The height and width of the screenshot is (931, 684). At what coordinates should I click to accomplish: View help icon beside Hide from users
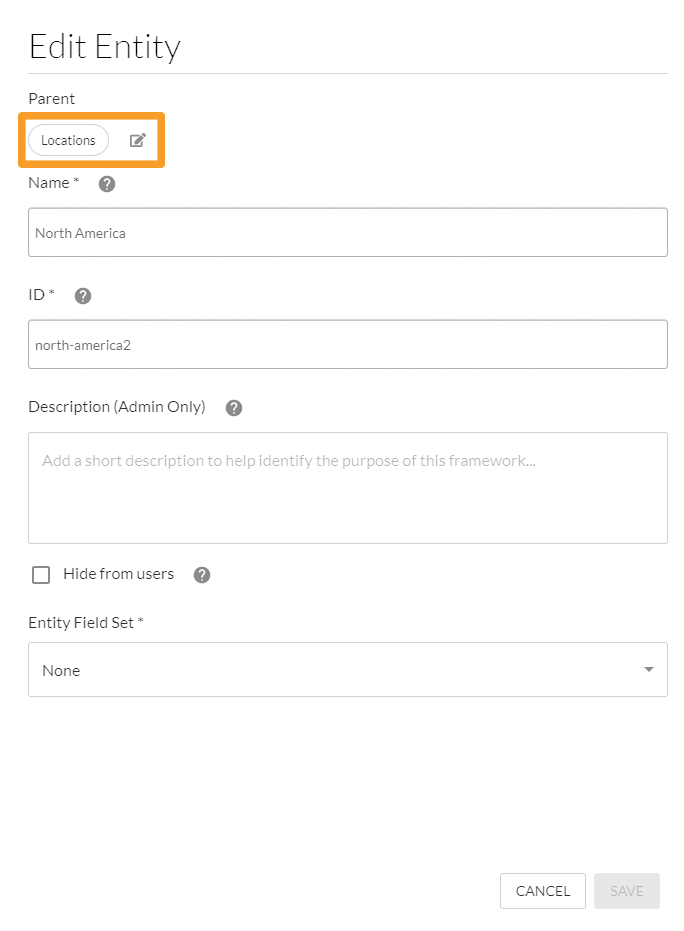click(202, 575)
